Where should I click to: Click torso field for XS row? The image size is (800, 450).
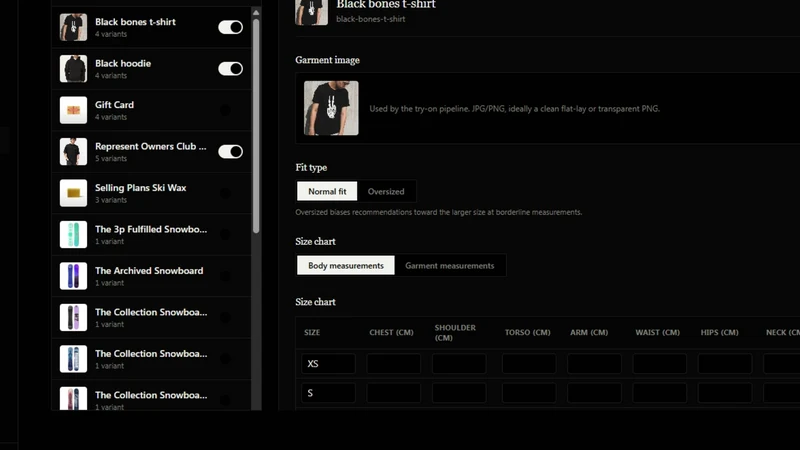[x=529, y=364]
